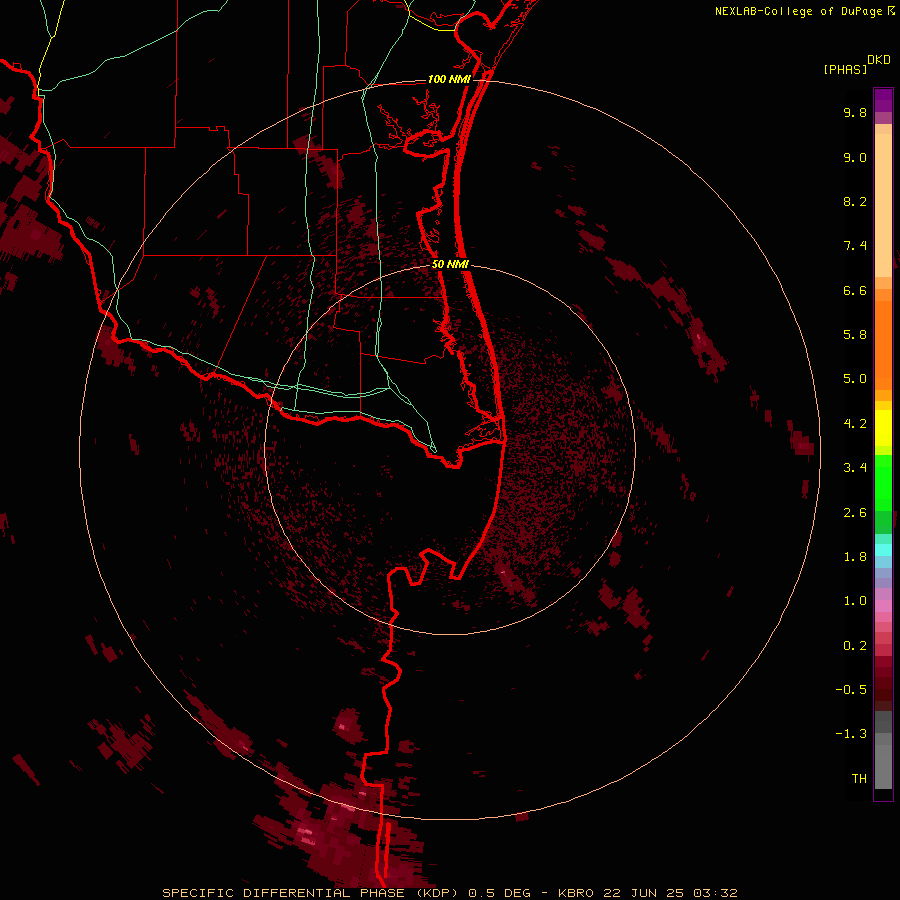Click the 0.2 color scale value
Image resolution: width=900 pixels, height=900 pixels.
[x=855, y=646]
